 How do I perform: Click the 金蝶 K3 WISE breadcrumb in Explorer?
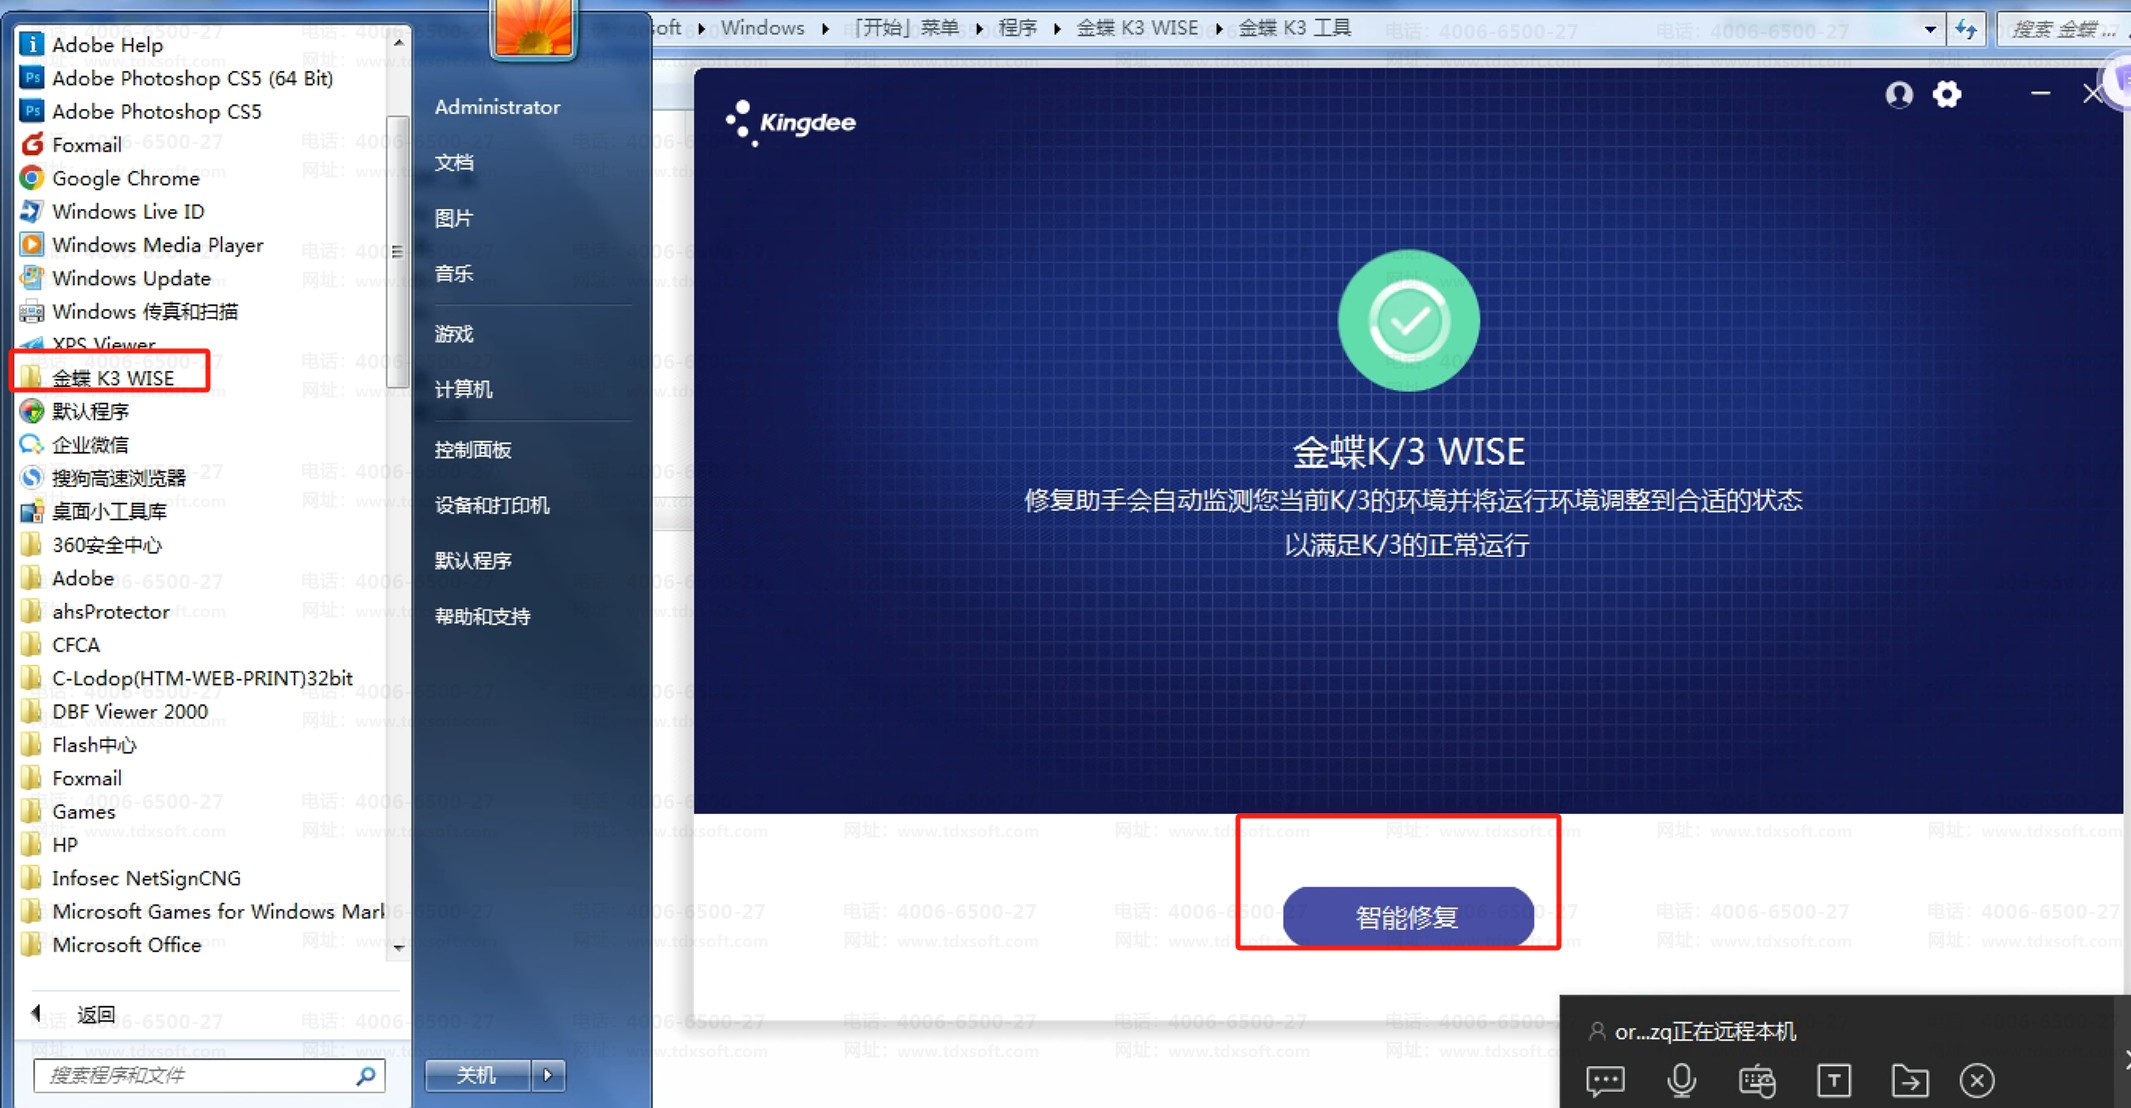coord(1137,28)
